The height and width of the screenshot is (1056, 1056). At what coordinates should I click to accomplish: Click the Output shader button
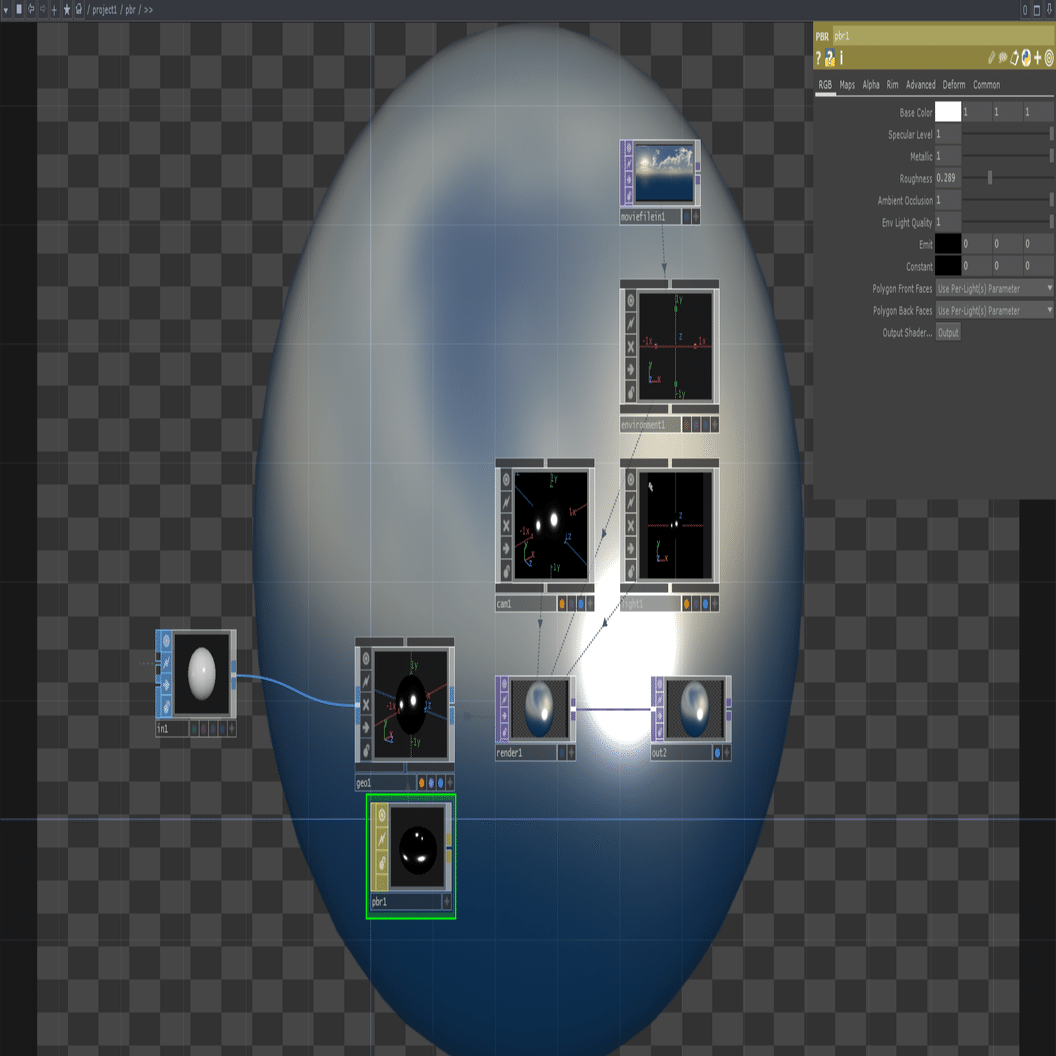[948, 333]
